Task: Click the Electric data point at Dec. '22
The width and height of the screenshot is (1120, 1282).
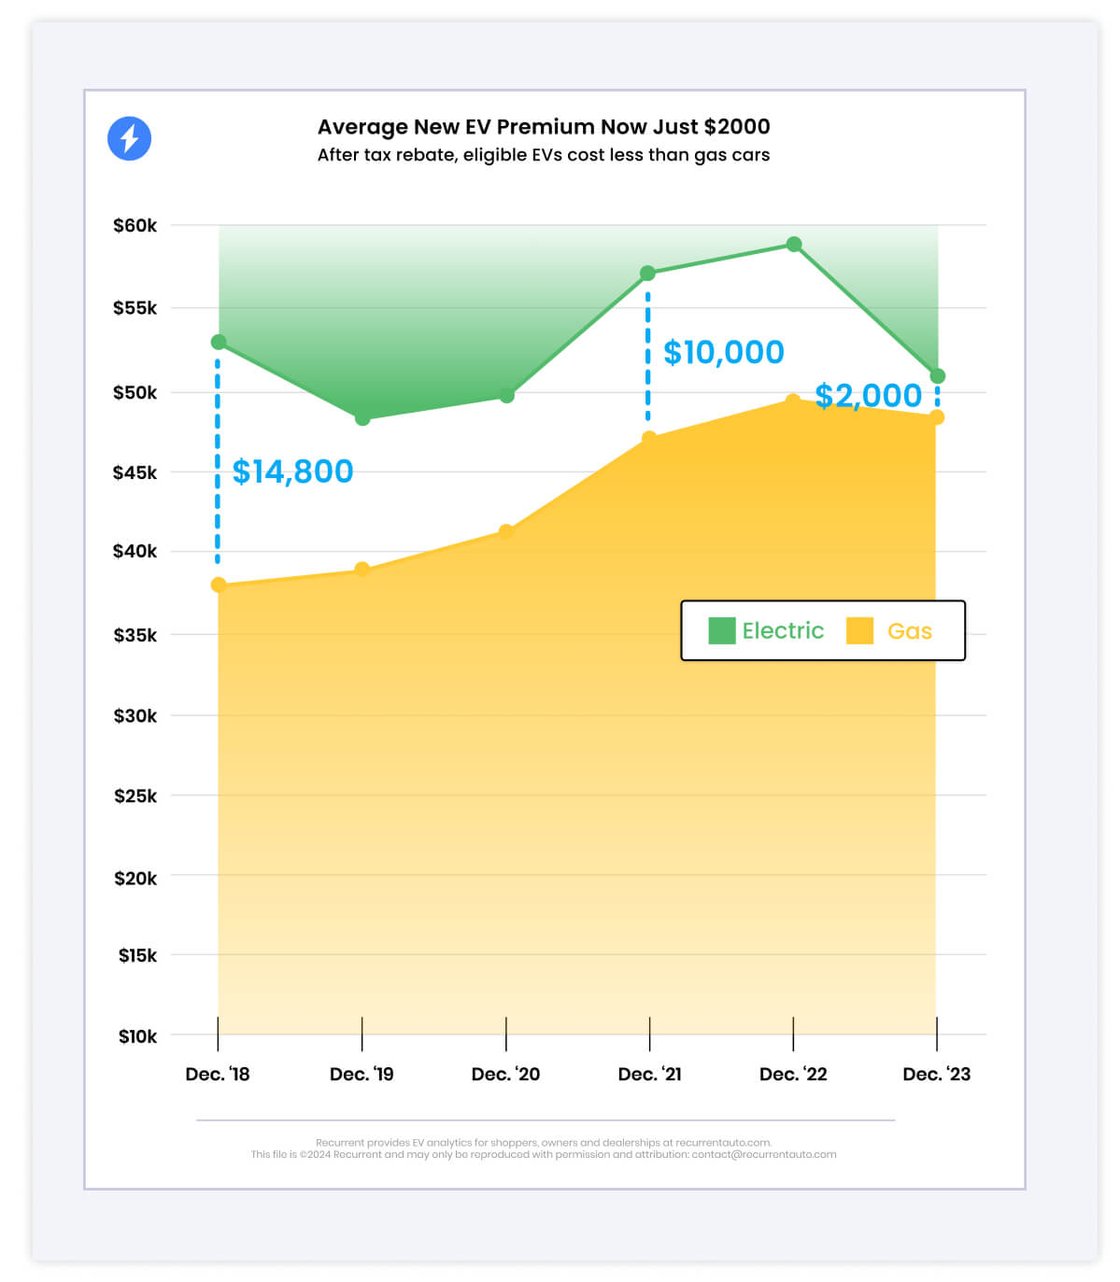Action: coord(794,244)
